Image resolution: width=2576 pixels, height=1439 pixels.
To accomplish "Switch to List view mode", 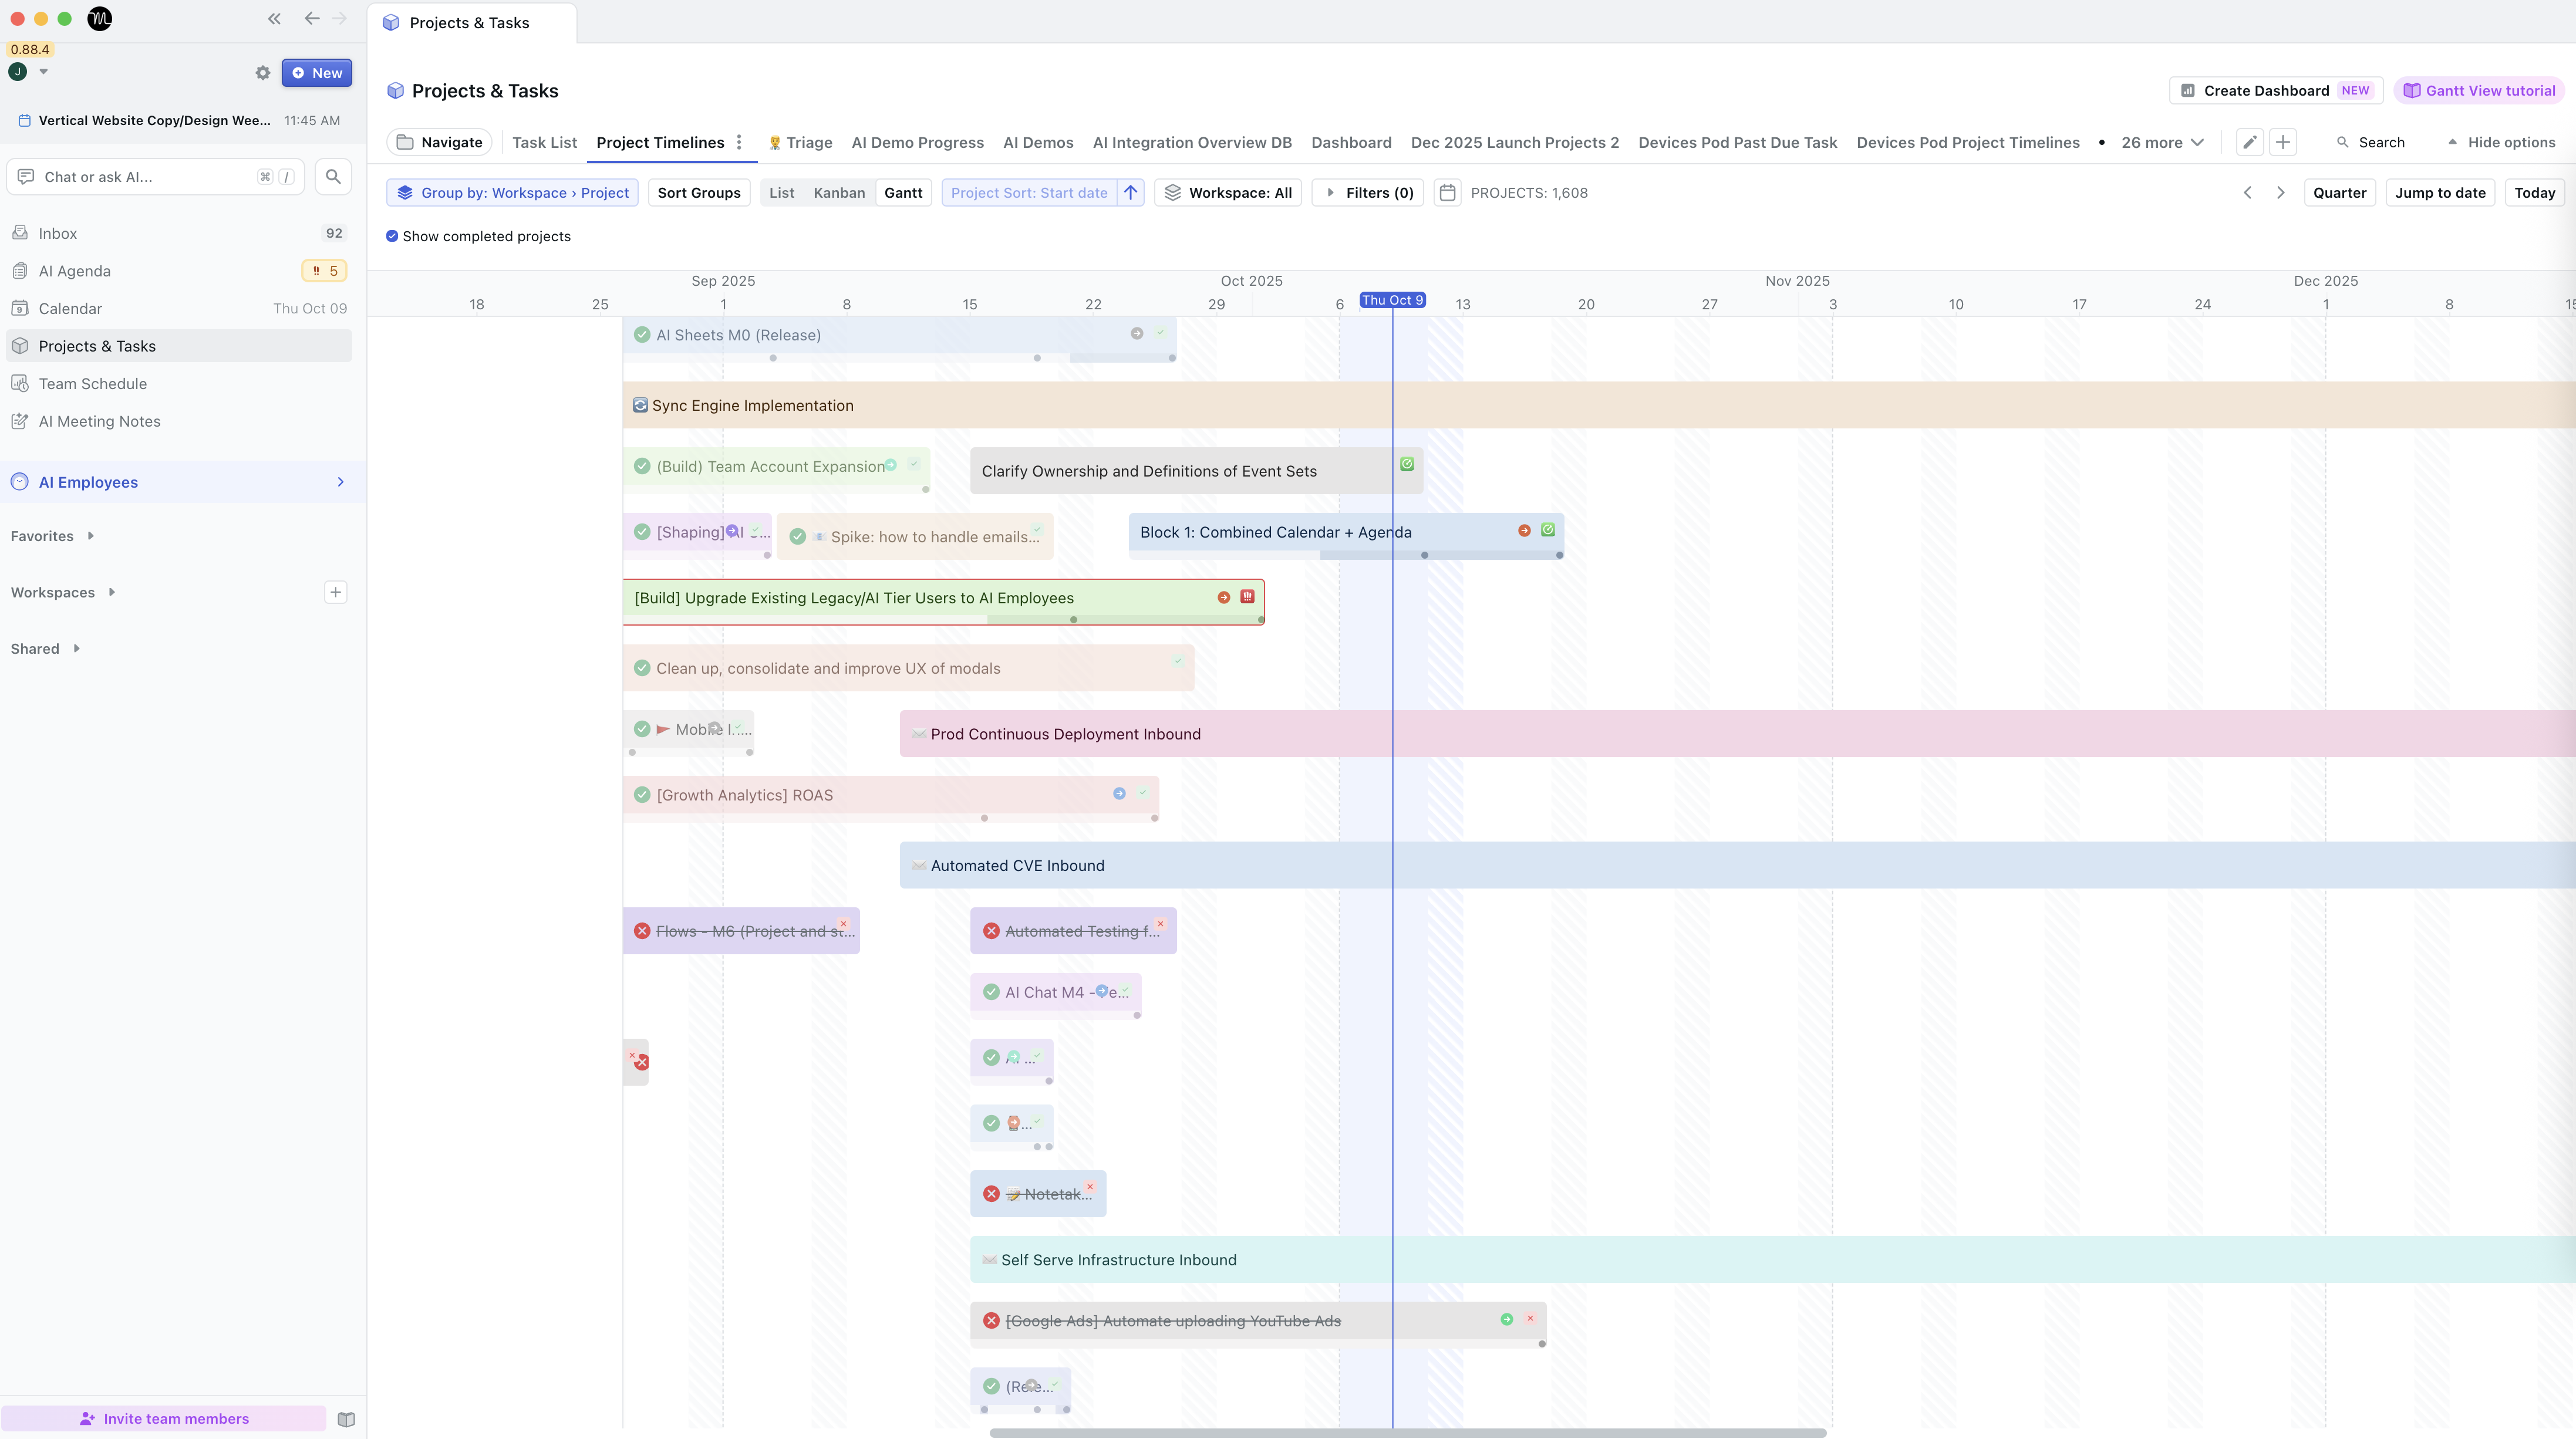I will coord(781,193).
